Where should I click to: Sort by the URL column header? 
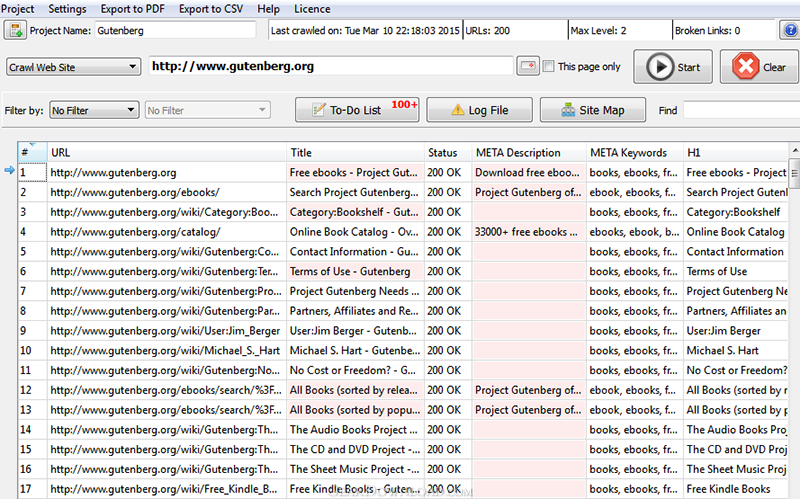(167, 153)
